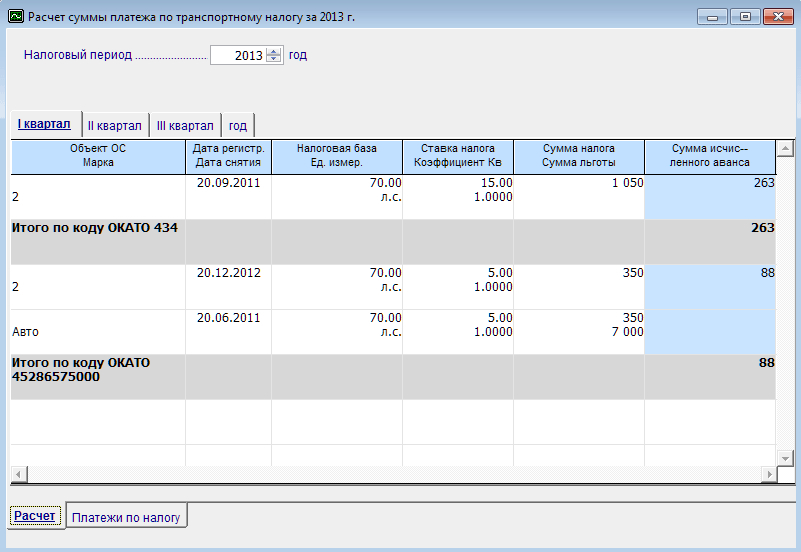
Task: Click the Налоговая база column header
Action: click(x=337, y=156)
